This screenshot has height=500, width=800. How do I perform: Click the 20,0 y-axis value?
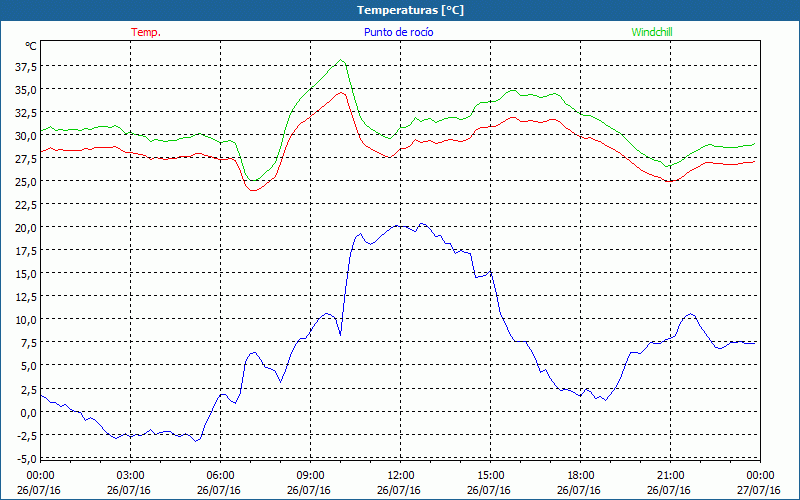coord(27,228)
